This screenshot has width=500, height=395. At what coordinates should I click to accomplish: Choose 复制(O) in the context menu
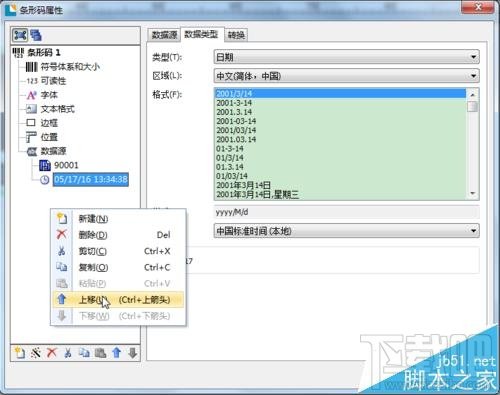[x=118, y=267]
